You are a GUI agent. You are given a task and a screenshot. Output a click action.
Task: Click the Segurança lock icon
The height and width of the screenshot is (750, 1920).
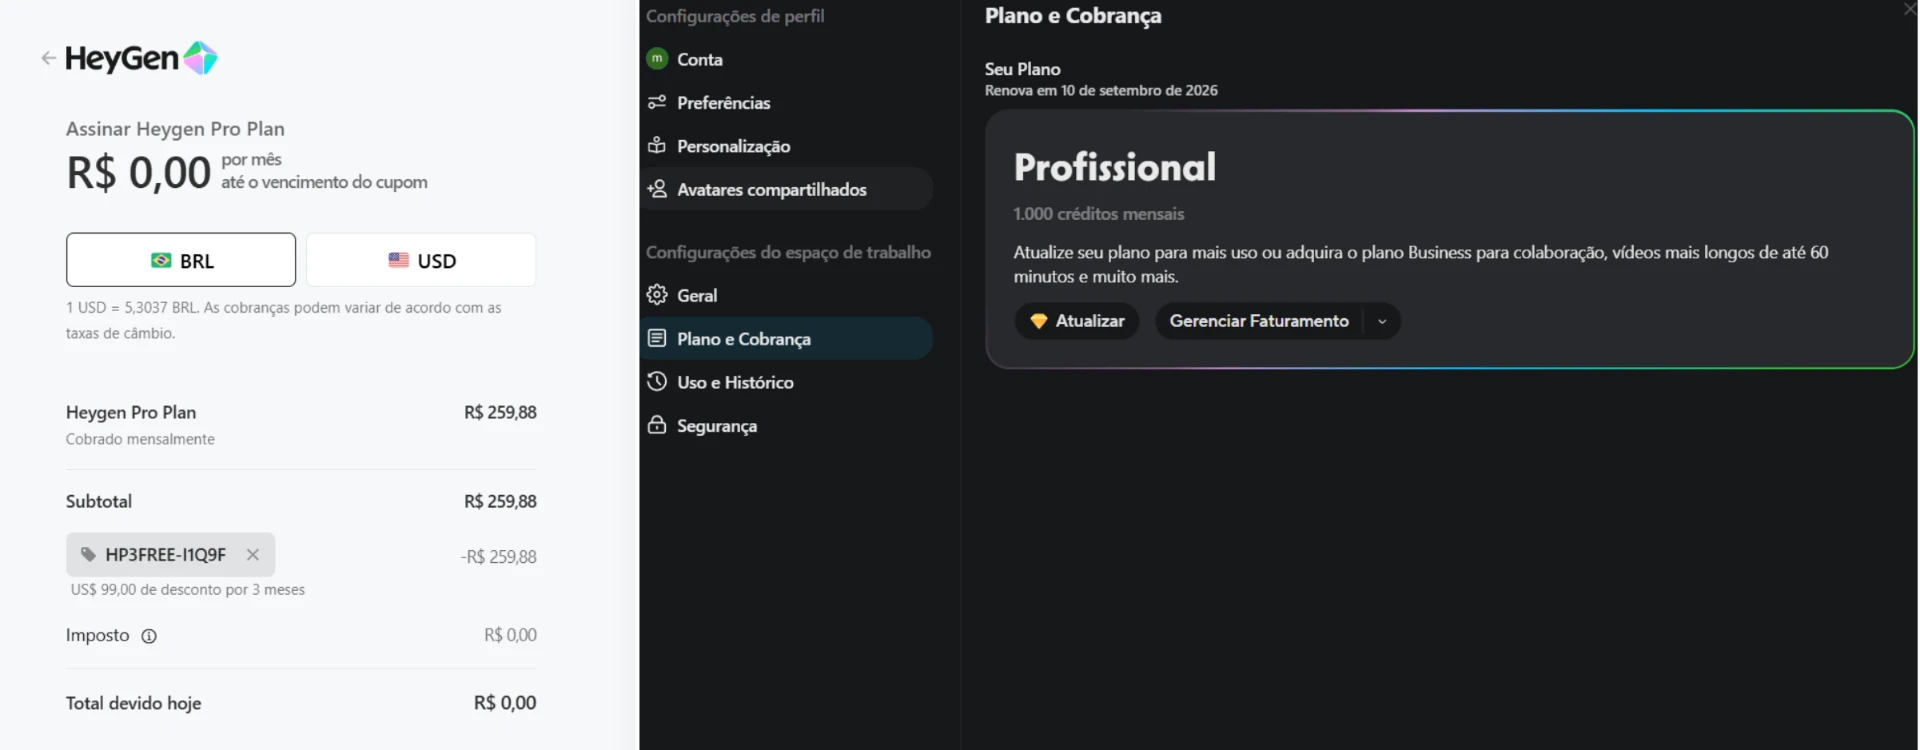click(x=657, y=425)
